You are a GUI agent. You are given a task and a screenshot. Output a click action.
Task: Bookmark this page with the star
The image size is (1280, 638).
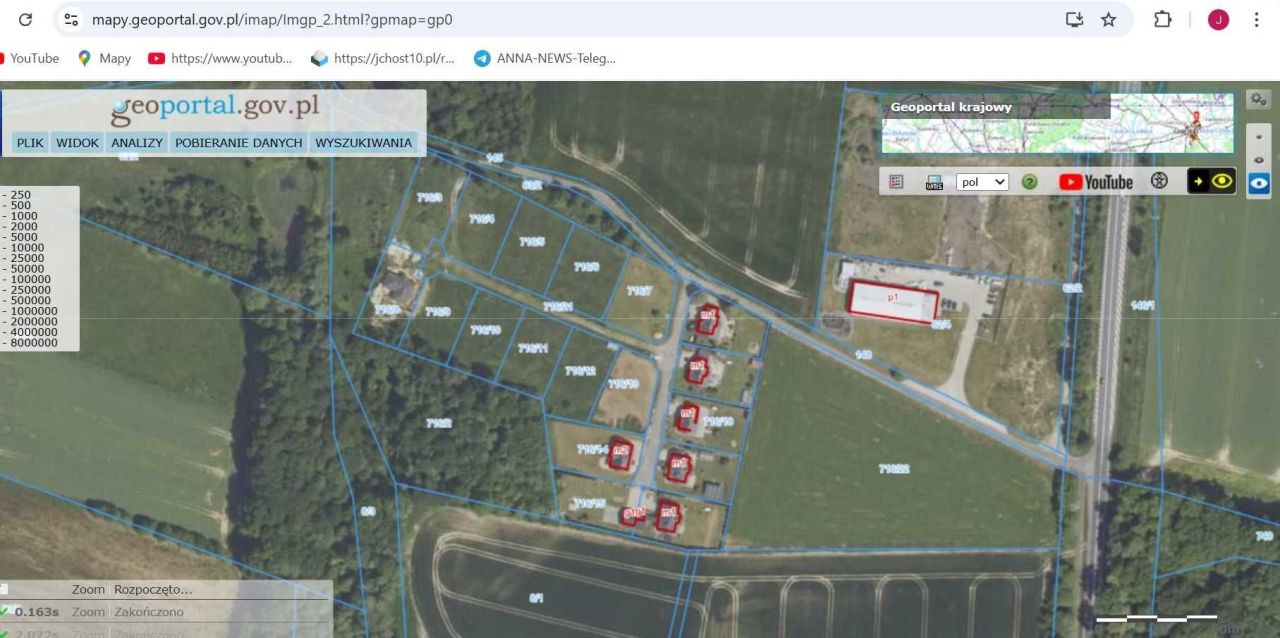tap(1108, 19)
